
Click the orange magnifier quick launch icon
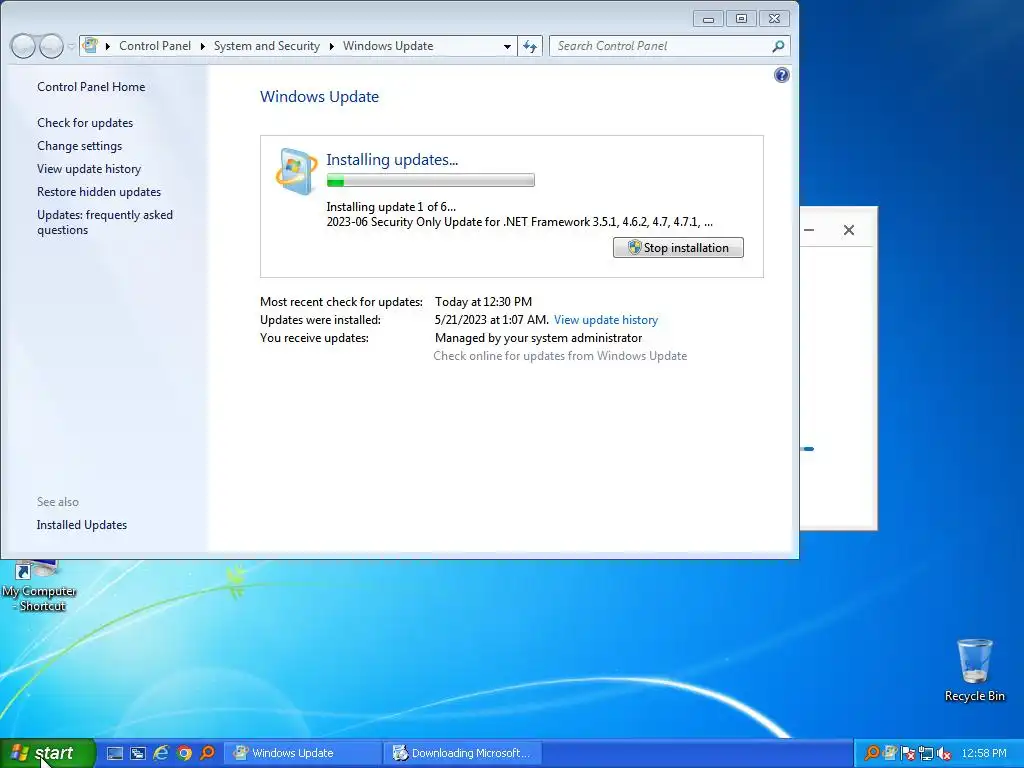pyautogui.click(x=208, y=753)
